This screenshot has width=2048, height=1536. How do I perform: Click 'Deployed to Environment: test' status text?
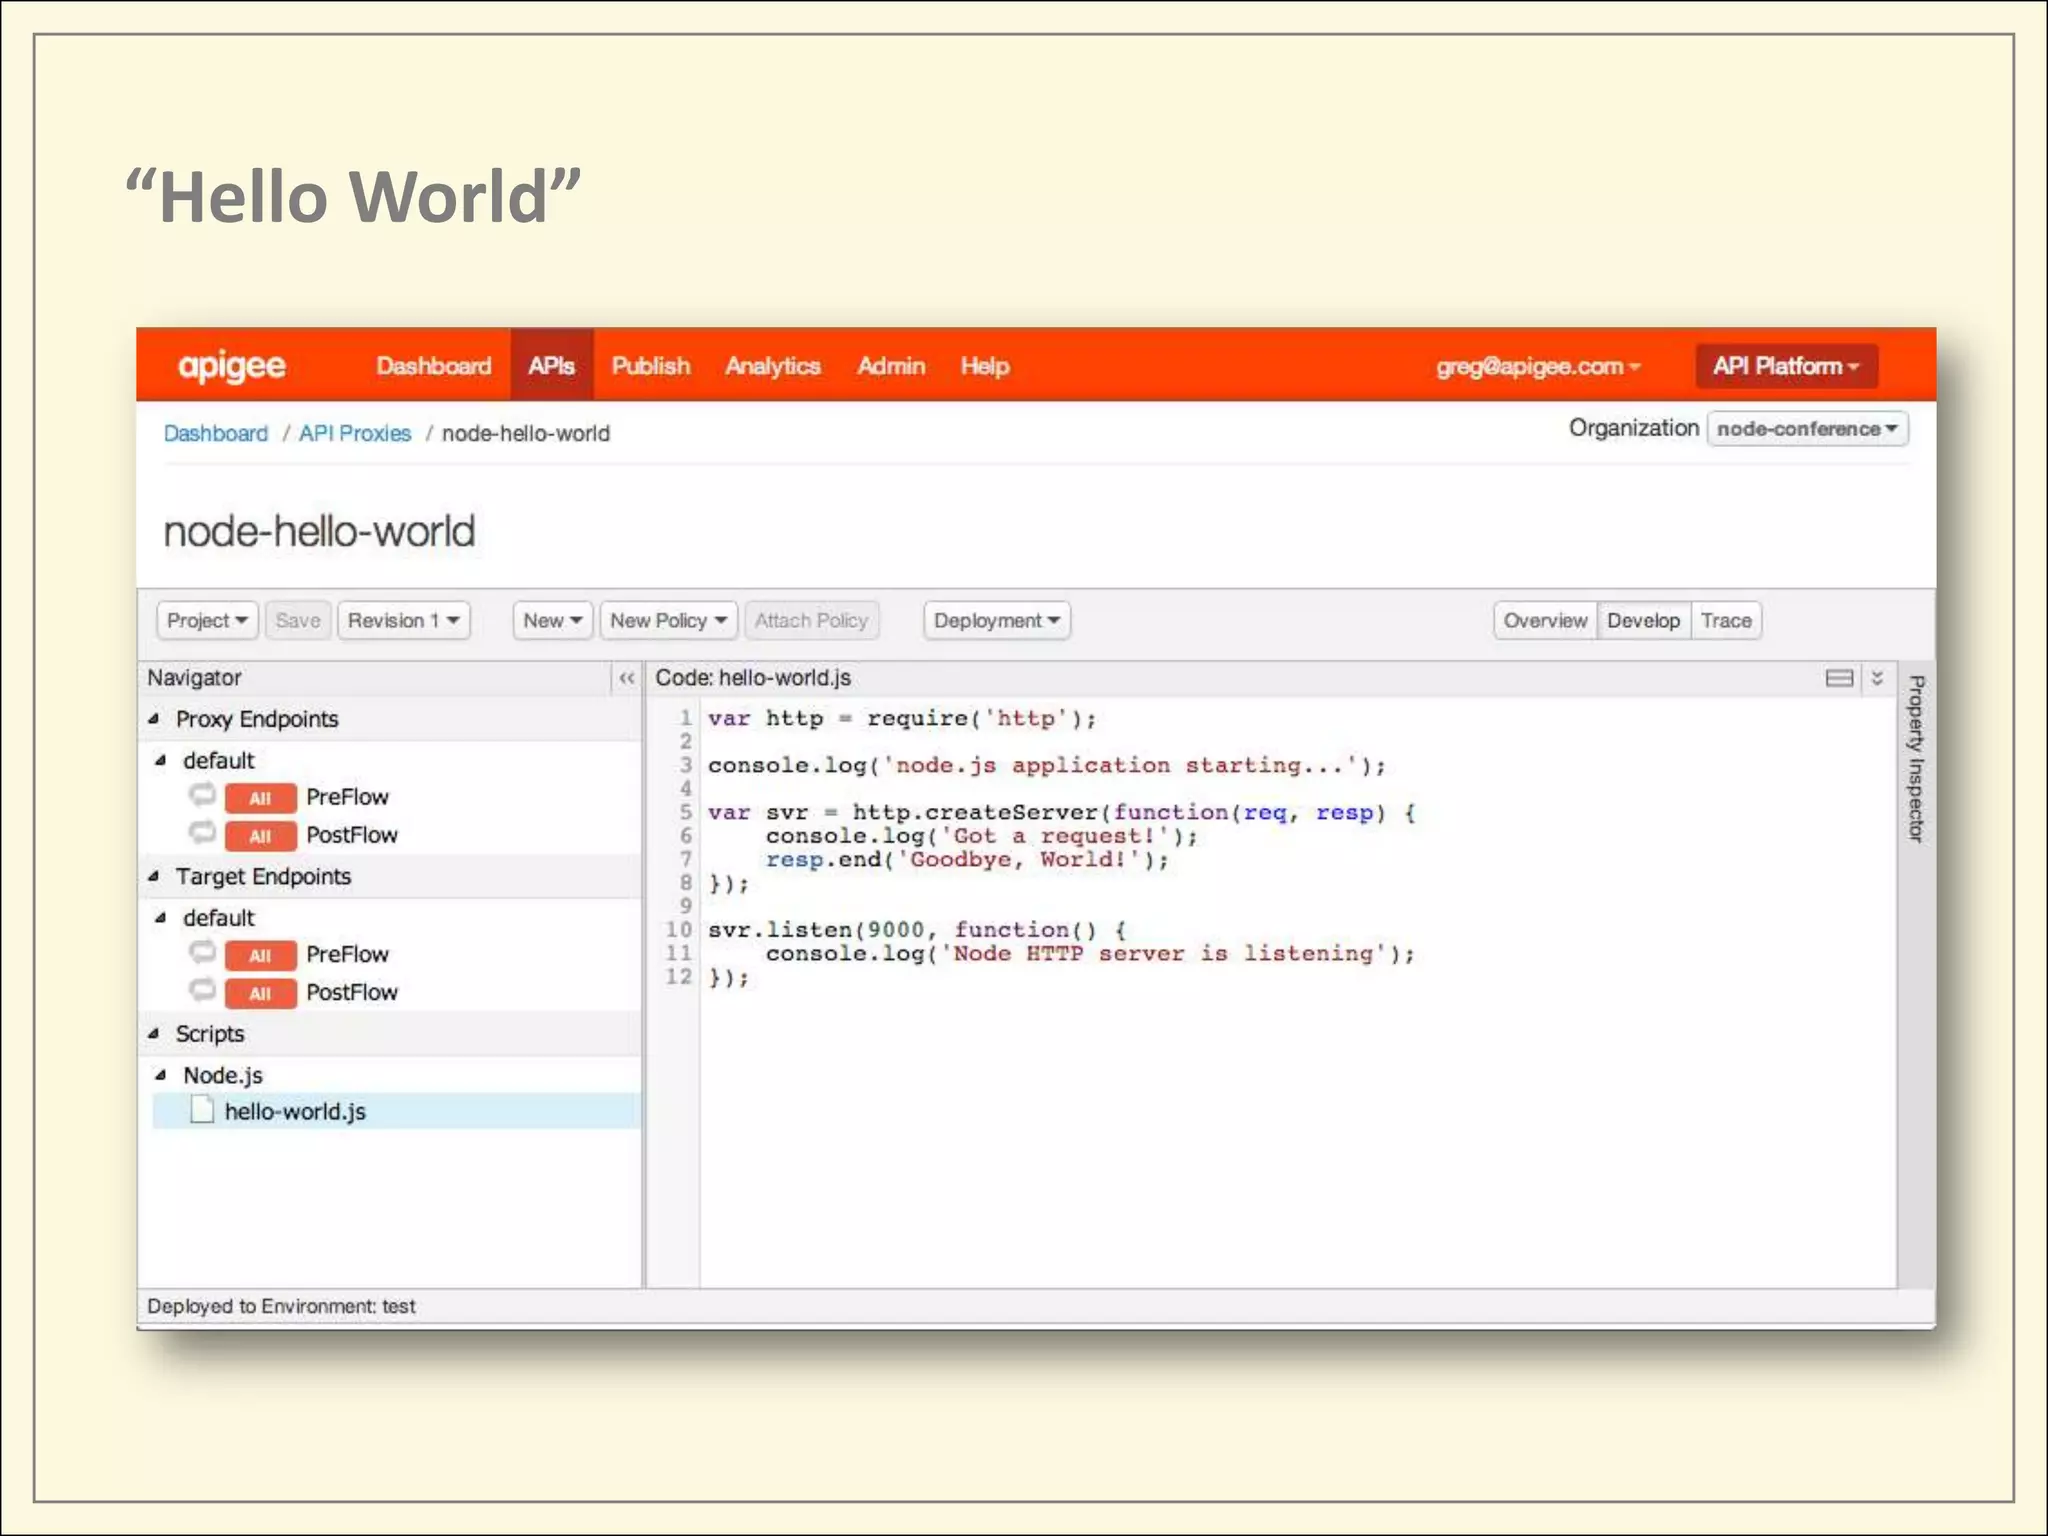coord(281,1306)
